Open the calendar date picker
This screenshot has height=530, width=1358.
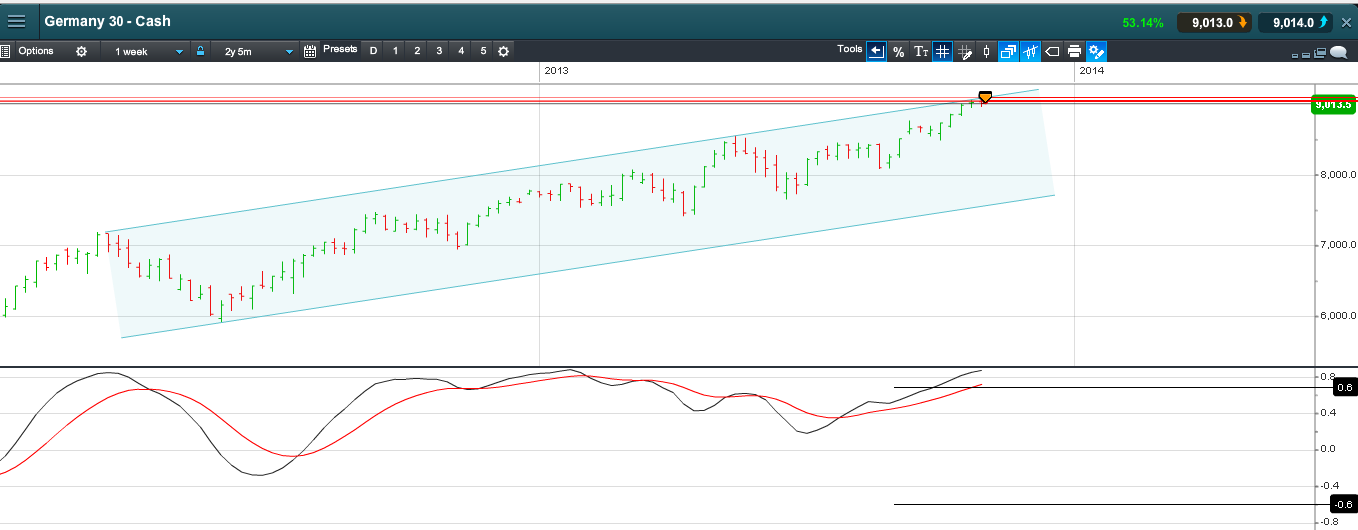click(x=310, y=51)
